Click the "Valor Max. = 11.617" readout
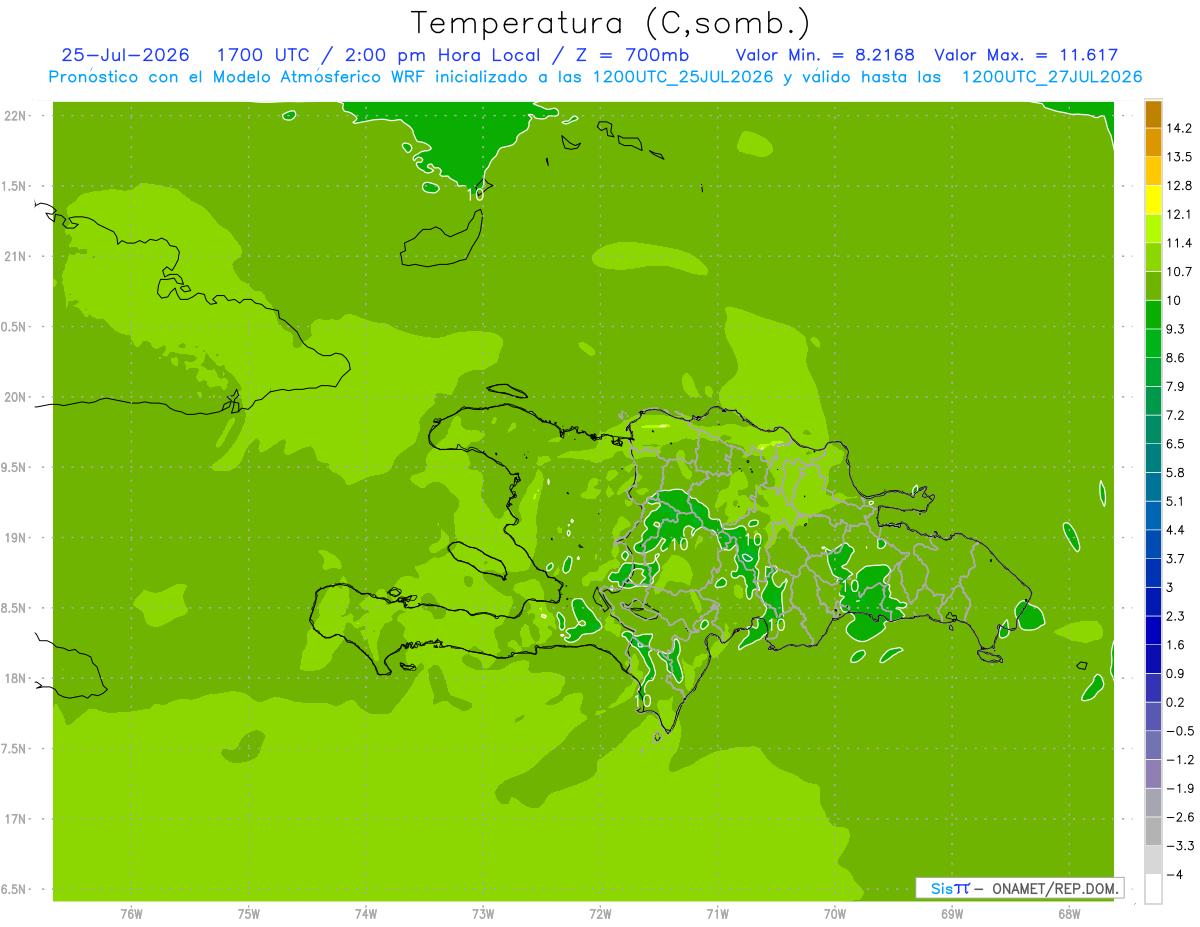1200x927 pixels. 1026,55
